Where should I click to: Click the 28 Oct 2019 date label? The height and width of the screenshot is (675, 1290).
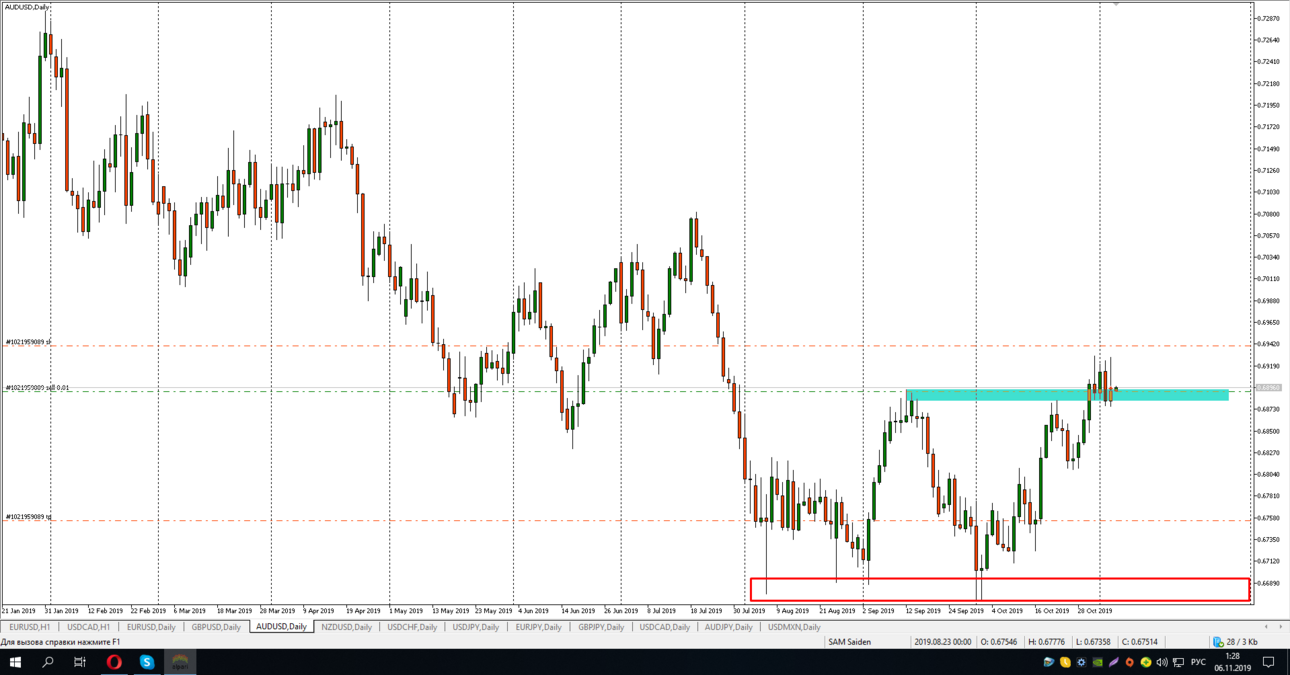(x=1094, y=610)
